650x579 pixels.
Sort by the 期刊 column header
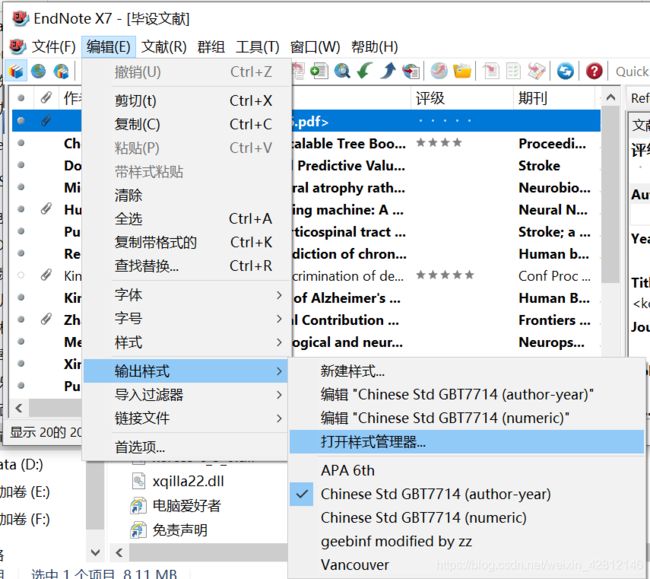(555, 98)
